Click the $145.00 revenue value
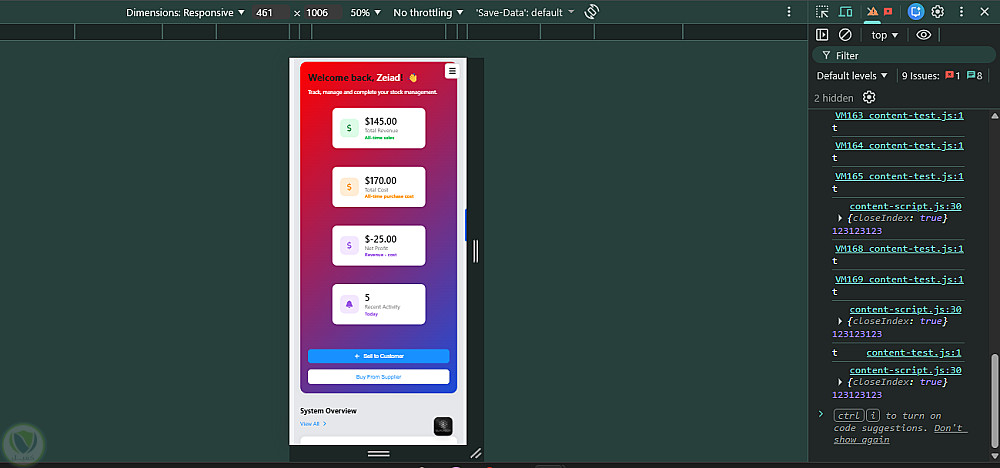 click(x=381, y=121)
